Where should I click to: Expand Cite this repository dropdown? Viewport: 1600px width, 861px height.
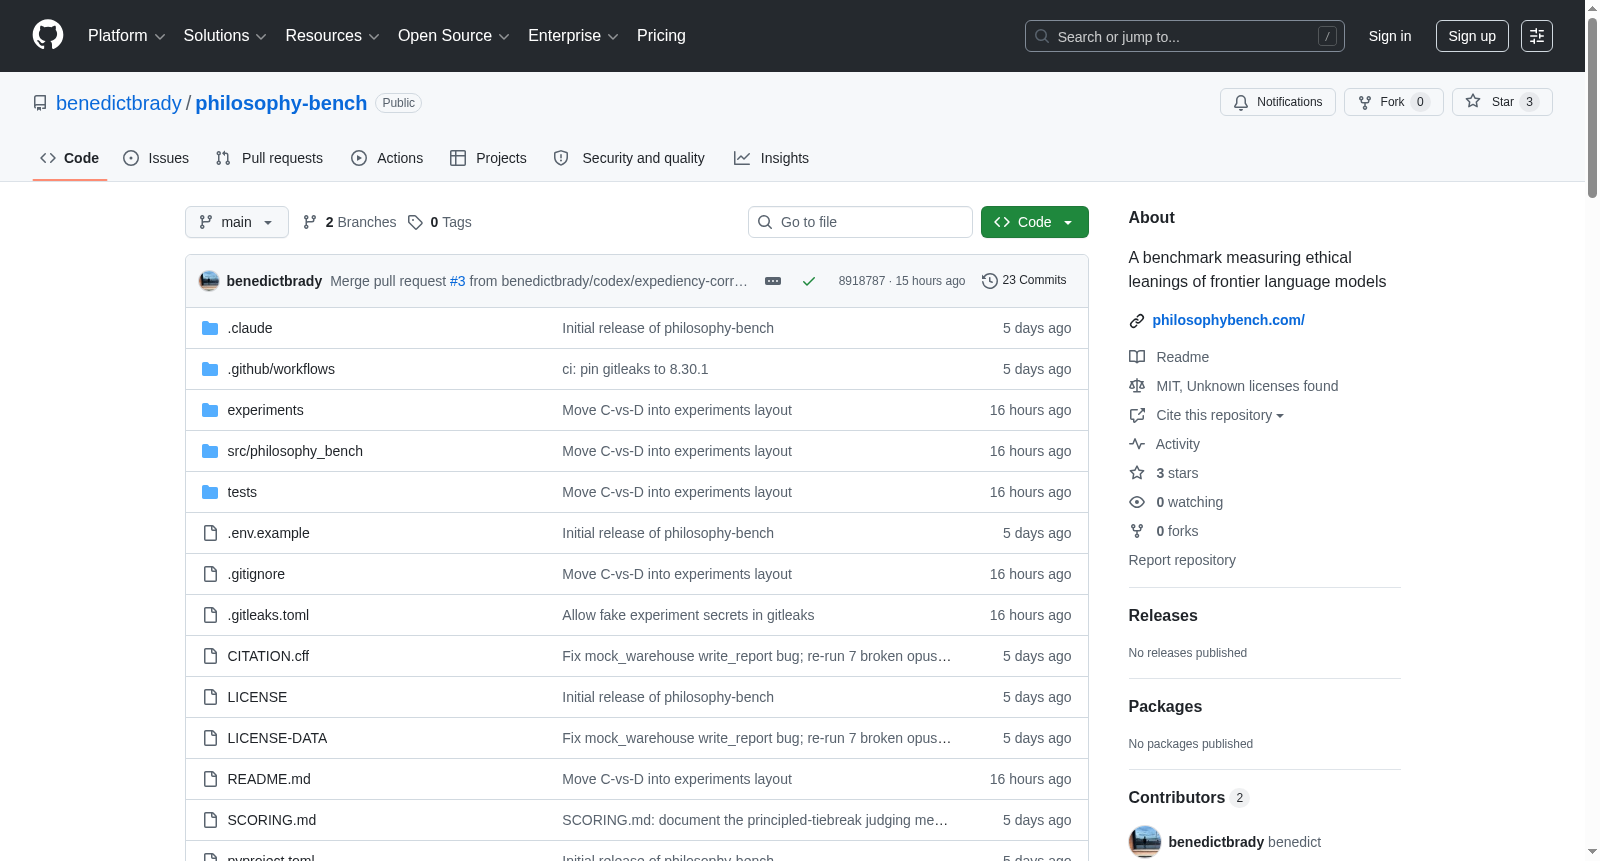(x=1220, y=415)
